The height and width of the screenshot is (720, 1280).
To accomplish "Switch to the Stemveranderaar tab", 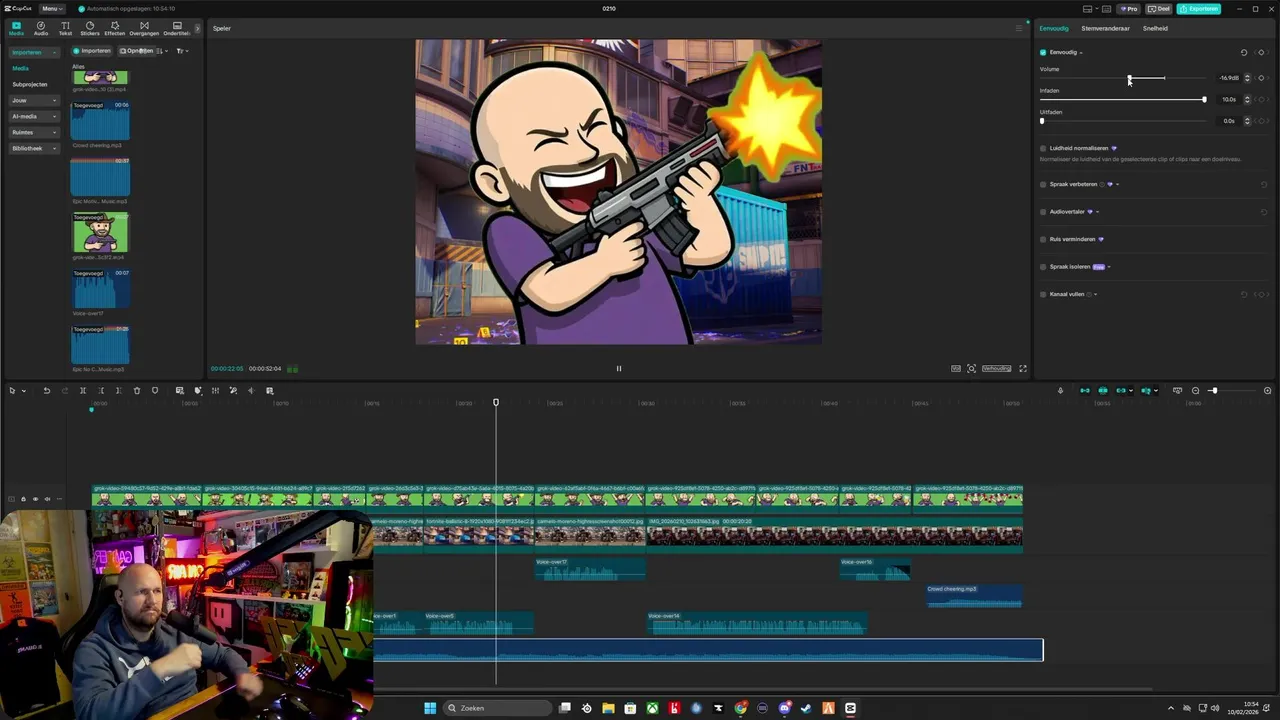I will (1105, 28).
